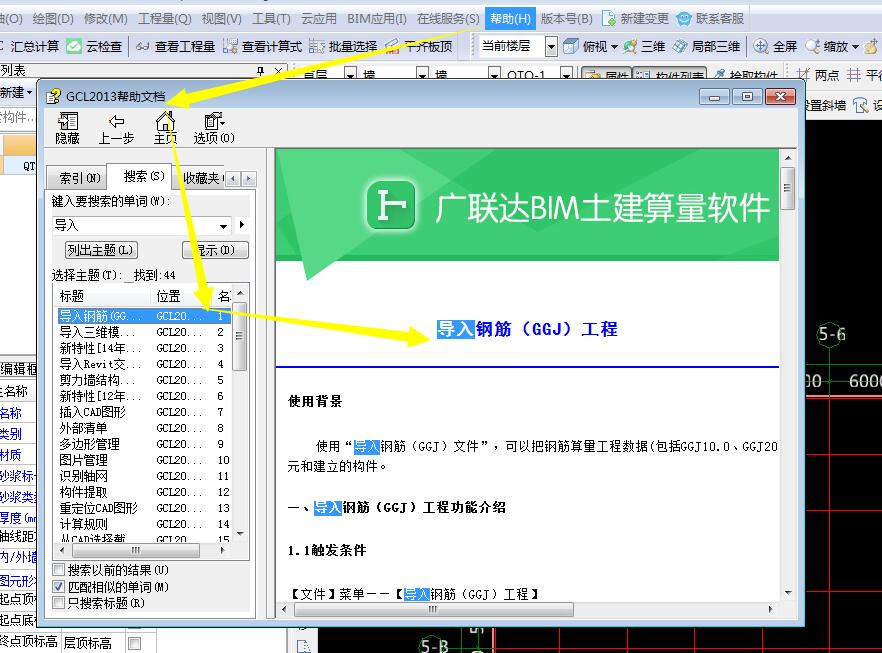Click help content vertical scrollbar thumb
882x653 pixels.
(x=788, y=188)
